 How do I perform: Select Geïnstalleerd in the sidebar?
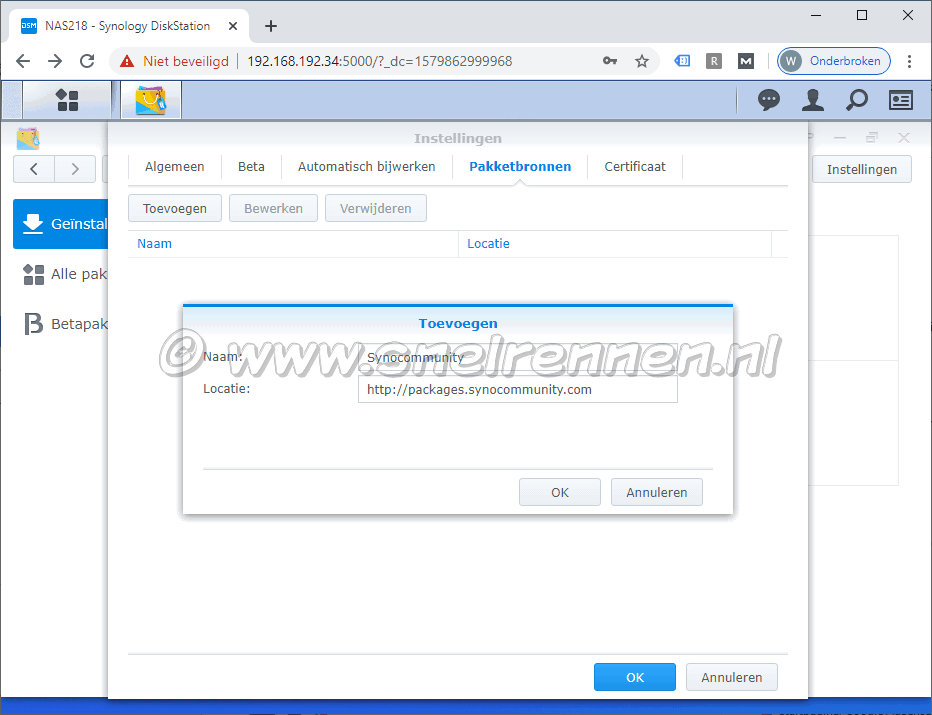(x=61, y=223)
